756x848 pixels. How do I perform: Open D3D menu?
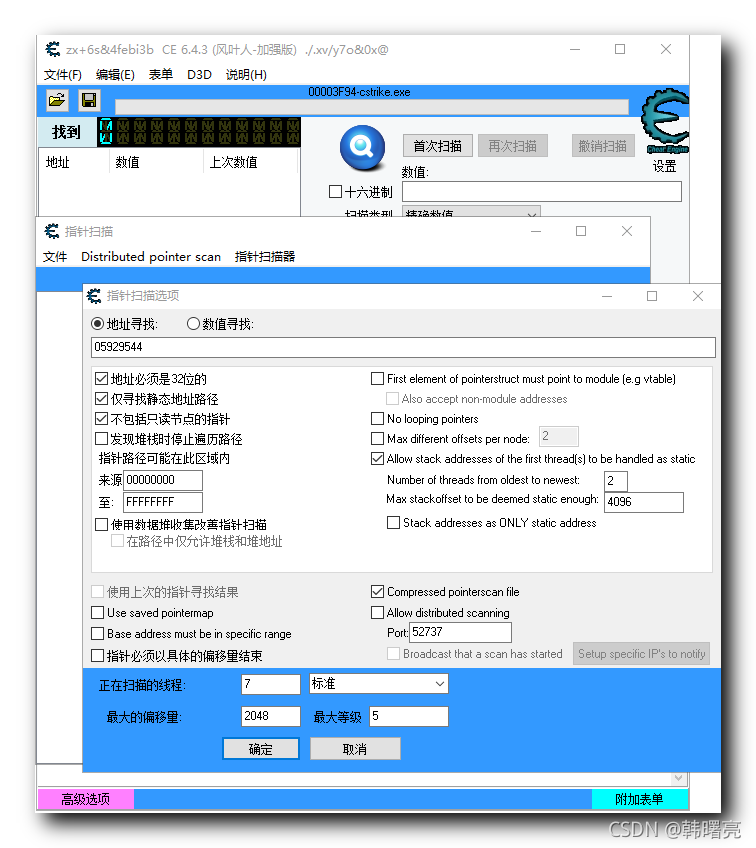pyautogui.click(x=199, y=75)
